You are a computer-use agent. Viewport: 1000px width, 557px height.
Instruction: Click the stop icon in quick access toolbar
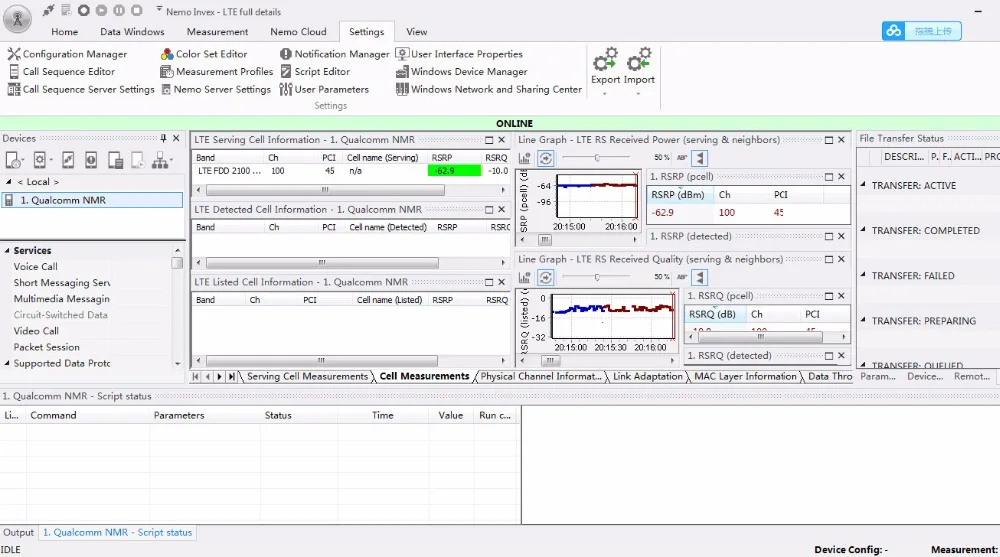[136, 10]
